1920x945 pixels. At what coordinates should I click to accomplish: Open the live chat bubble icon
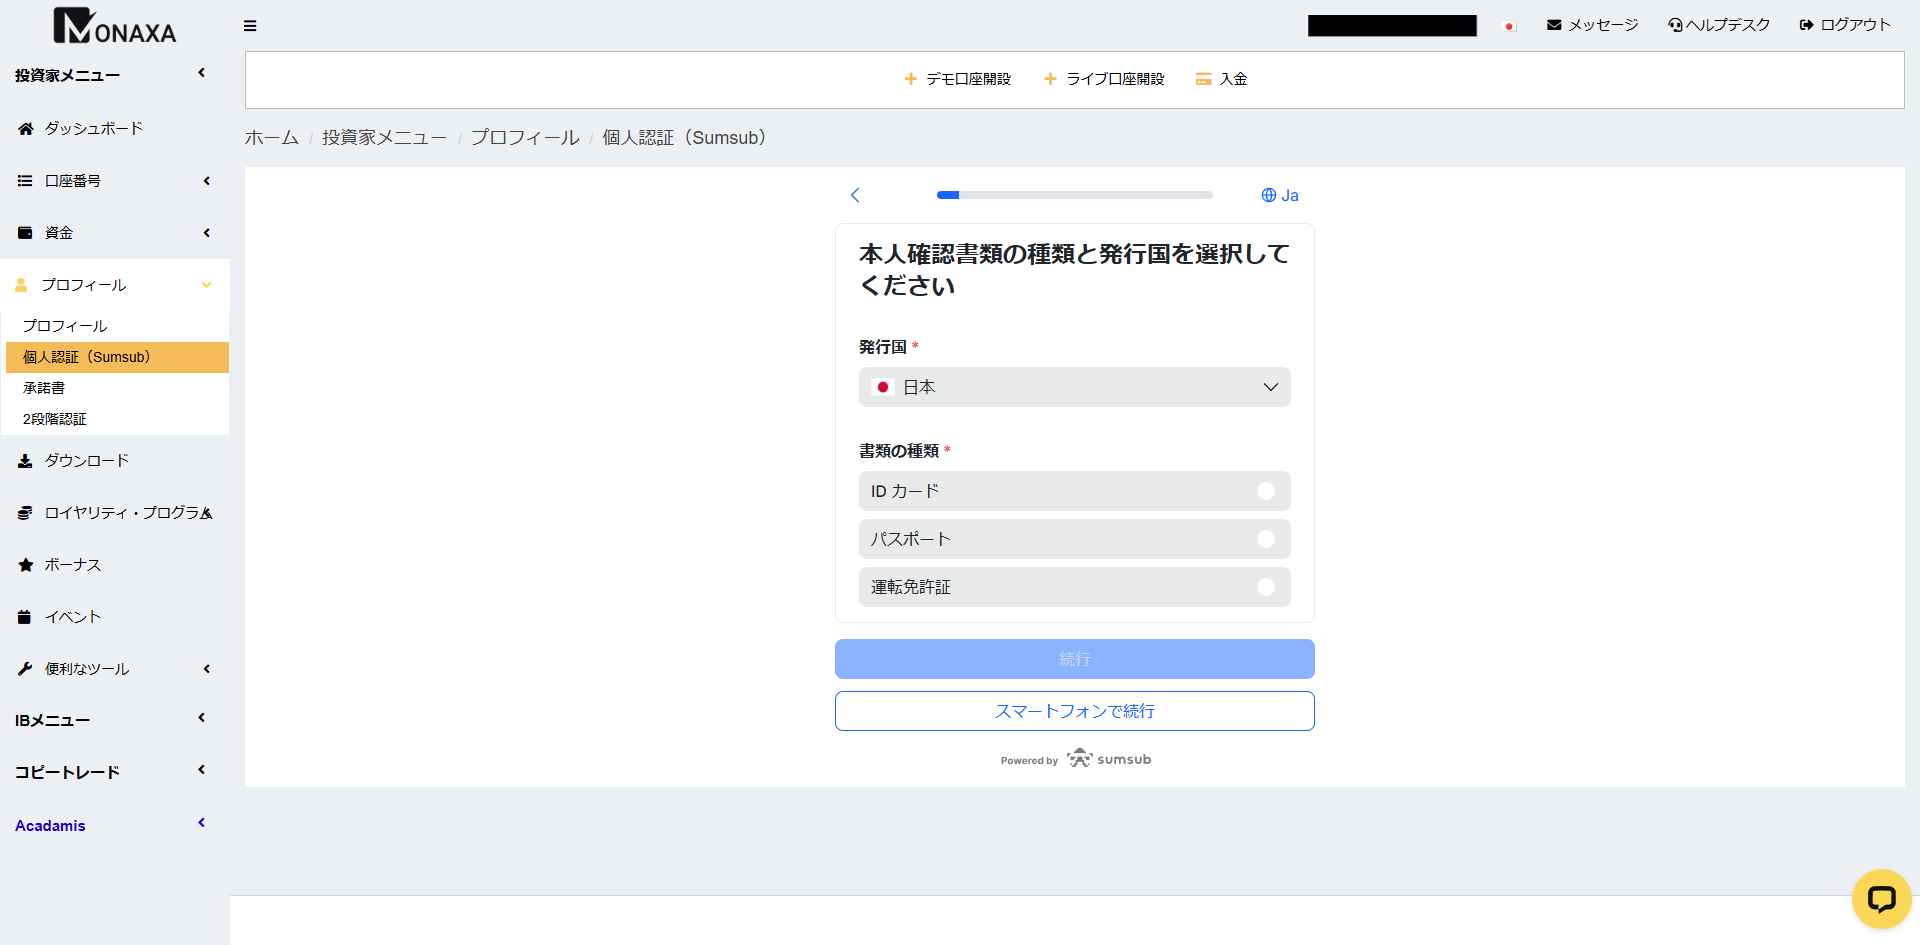(x=1881, y=899)
